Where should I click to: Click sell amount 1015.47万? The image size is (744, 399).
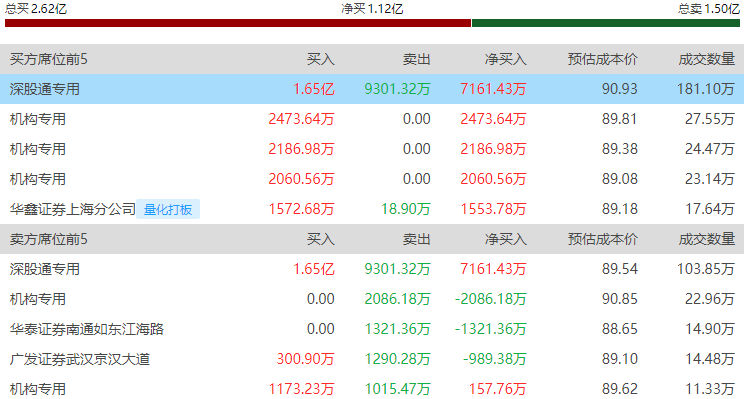pyautogui.click(x=397, y=389)
